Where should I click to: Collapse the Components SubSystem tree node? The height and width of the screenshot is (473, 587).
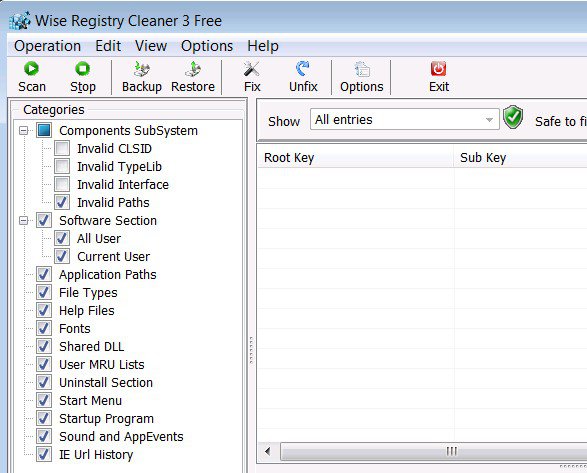click(x=24, y=131)
